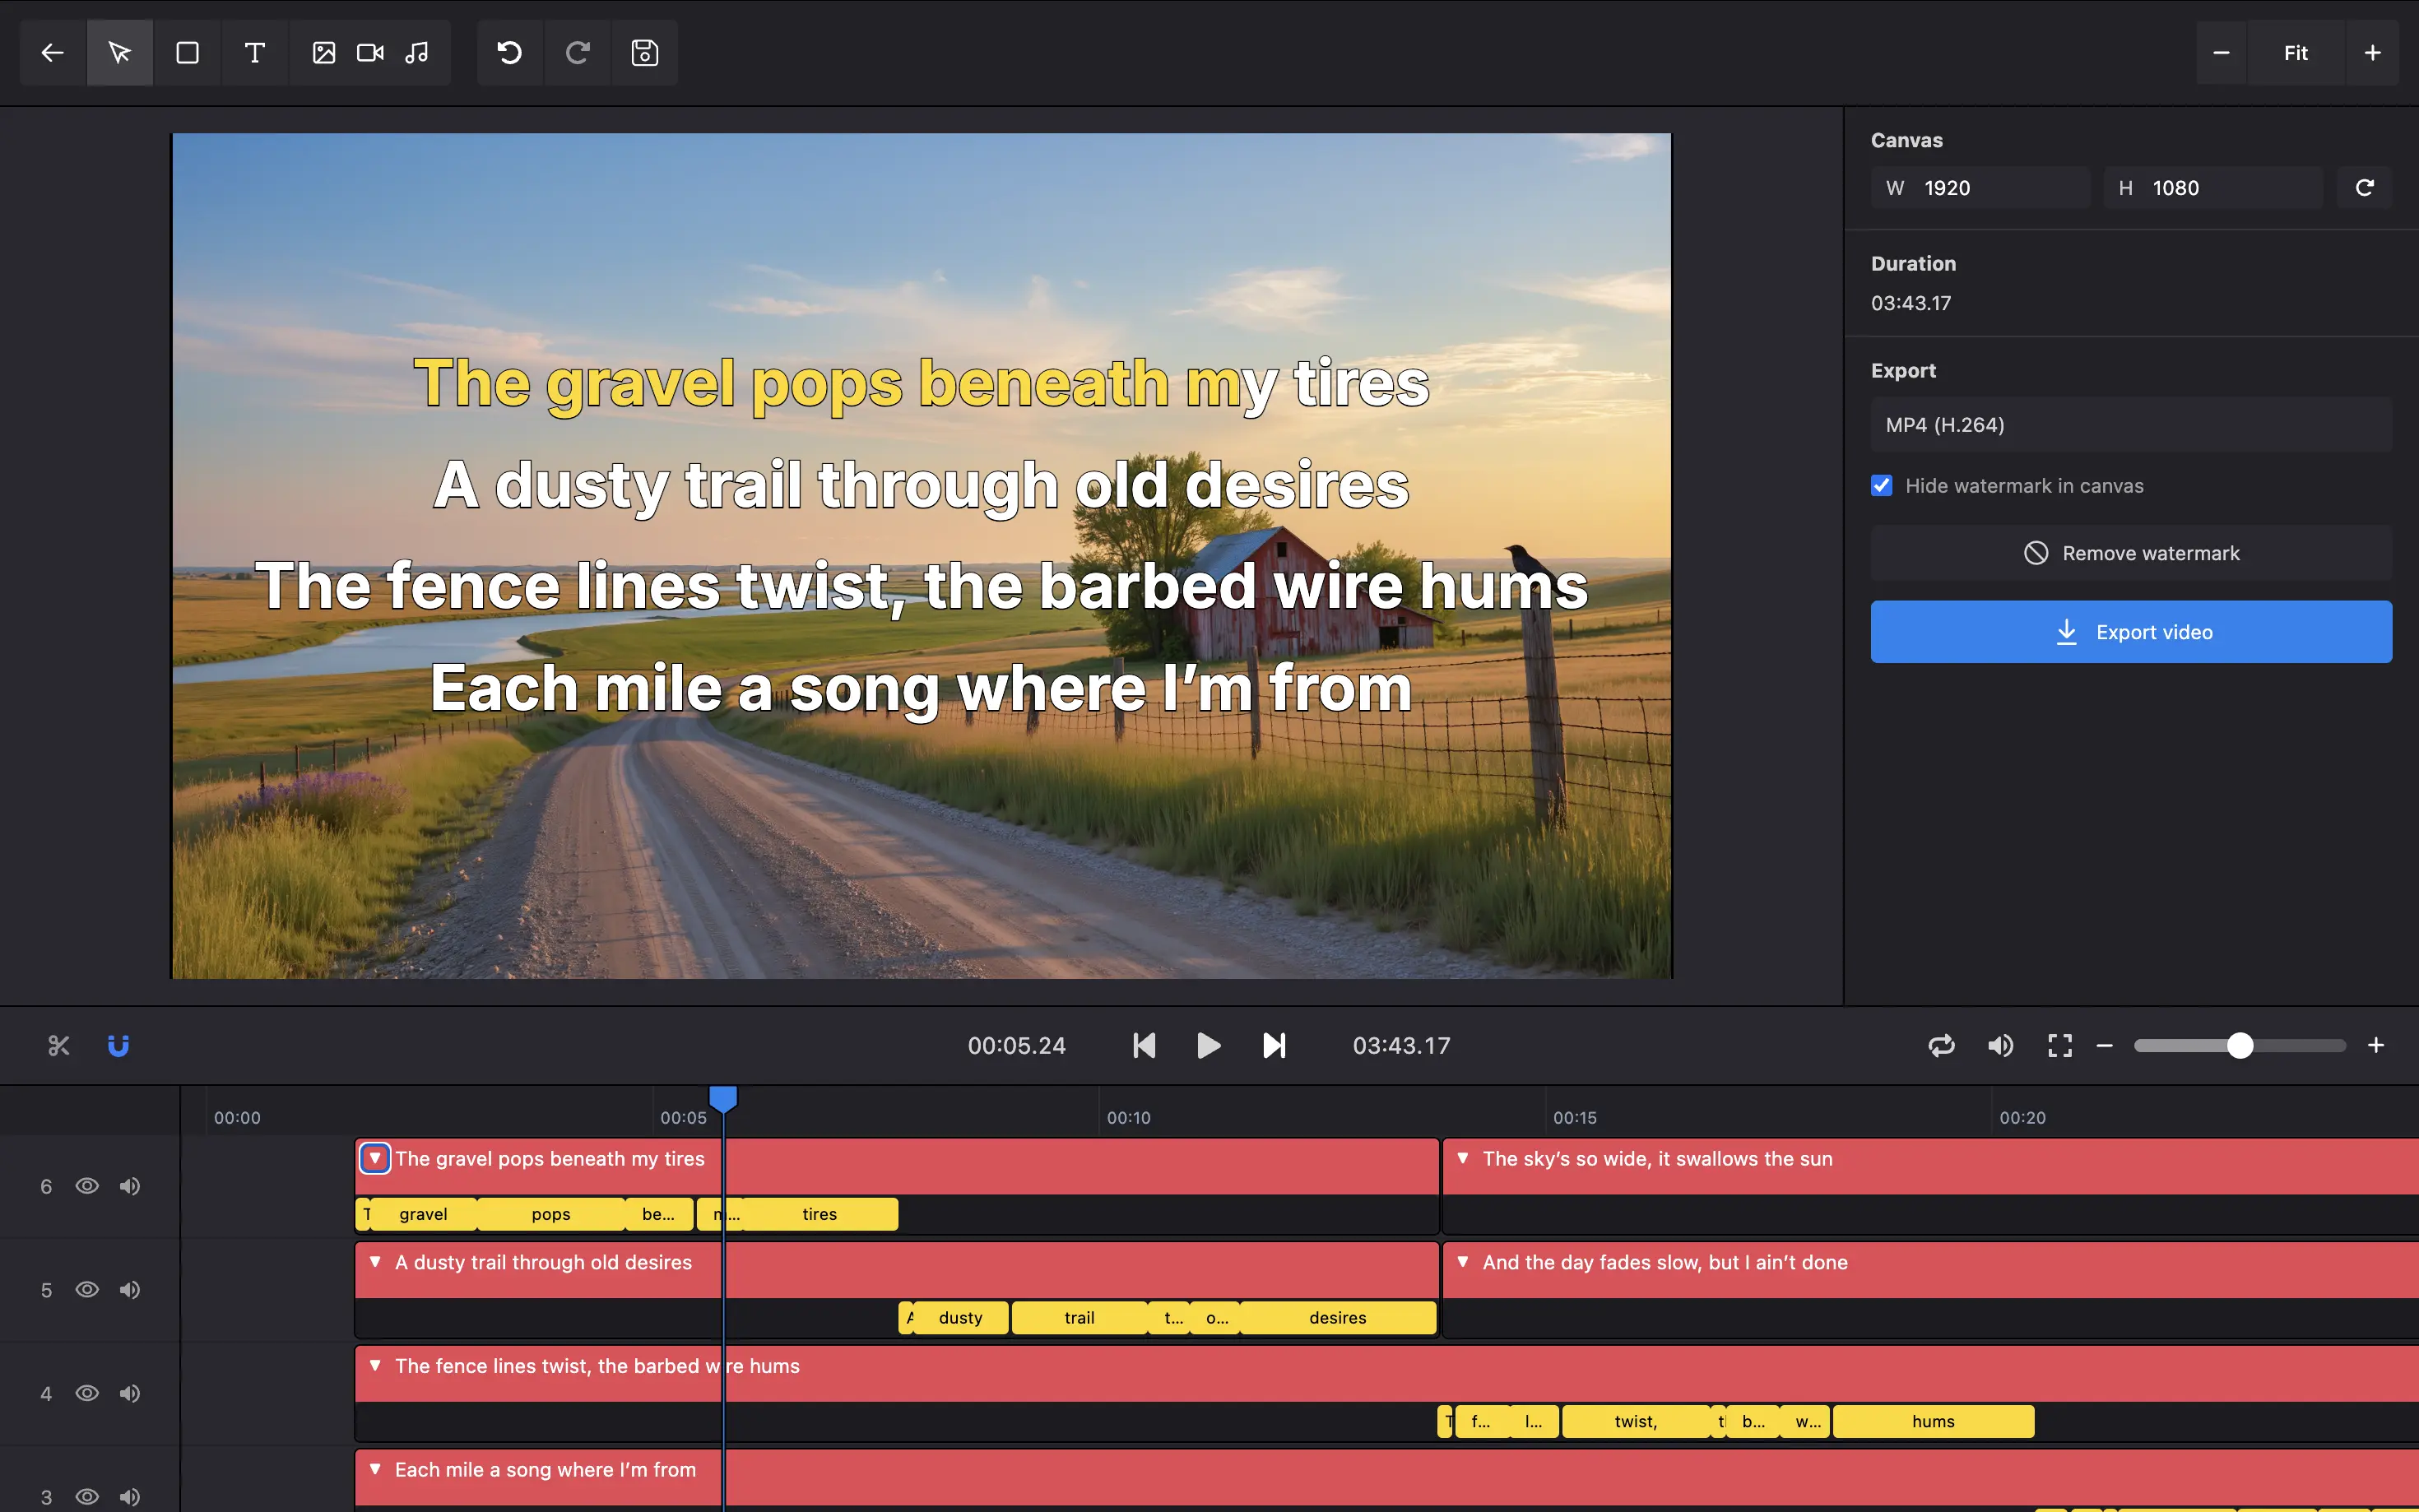2419x1512 pixels.
Task: Collapse 'A dusty trail through old desires' clip
Action: pos(375,1262)
